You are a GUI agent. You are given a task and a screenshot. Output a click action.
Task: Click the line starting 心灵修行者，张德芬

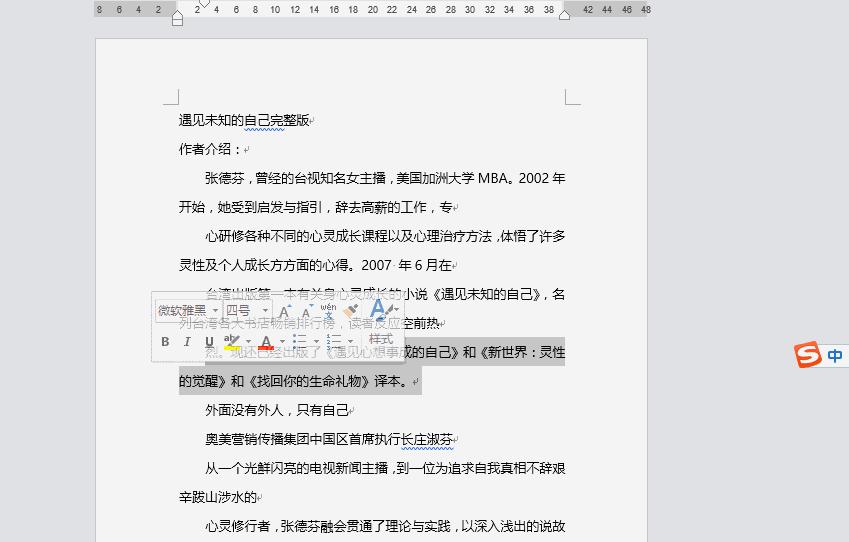tap(385, 526)
